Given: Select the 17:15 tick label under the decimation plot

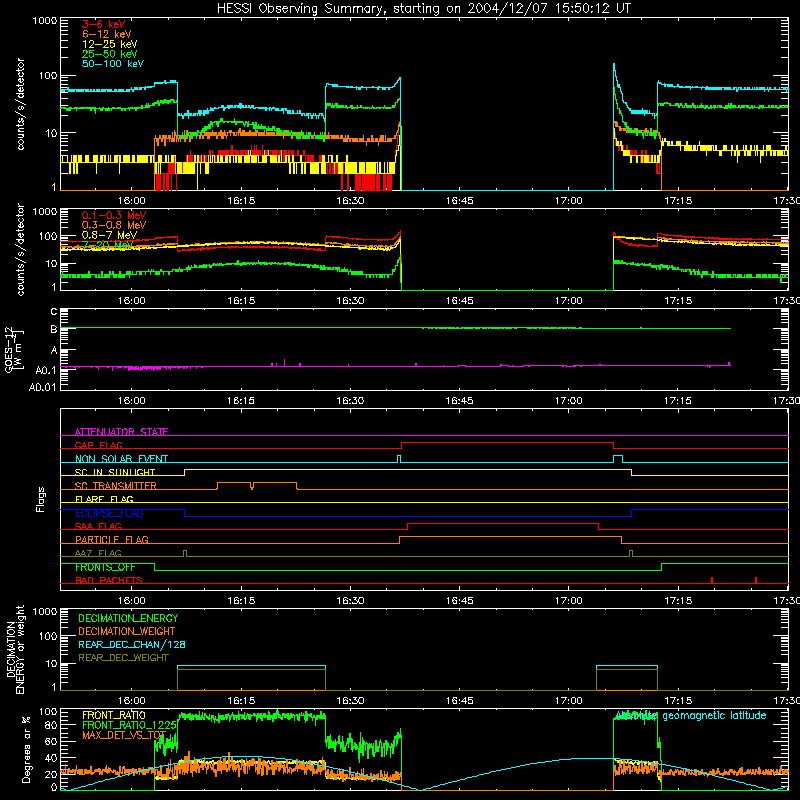Looking at the screenshot, I should pos(678,701).
